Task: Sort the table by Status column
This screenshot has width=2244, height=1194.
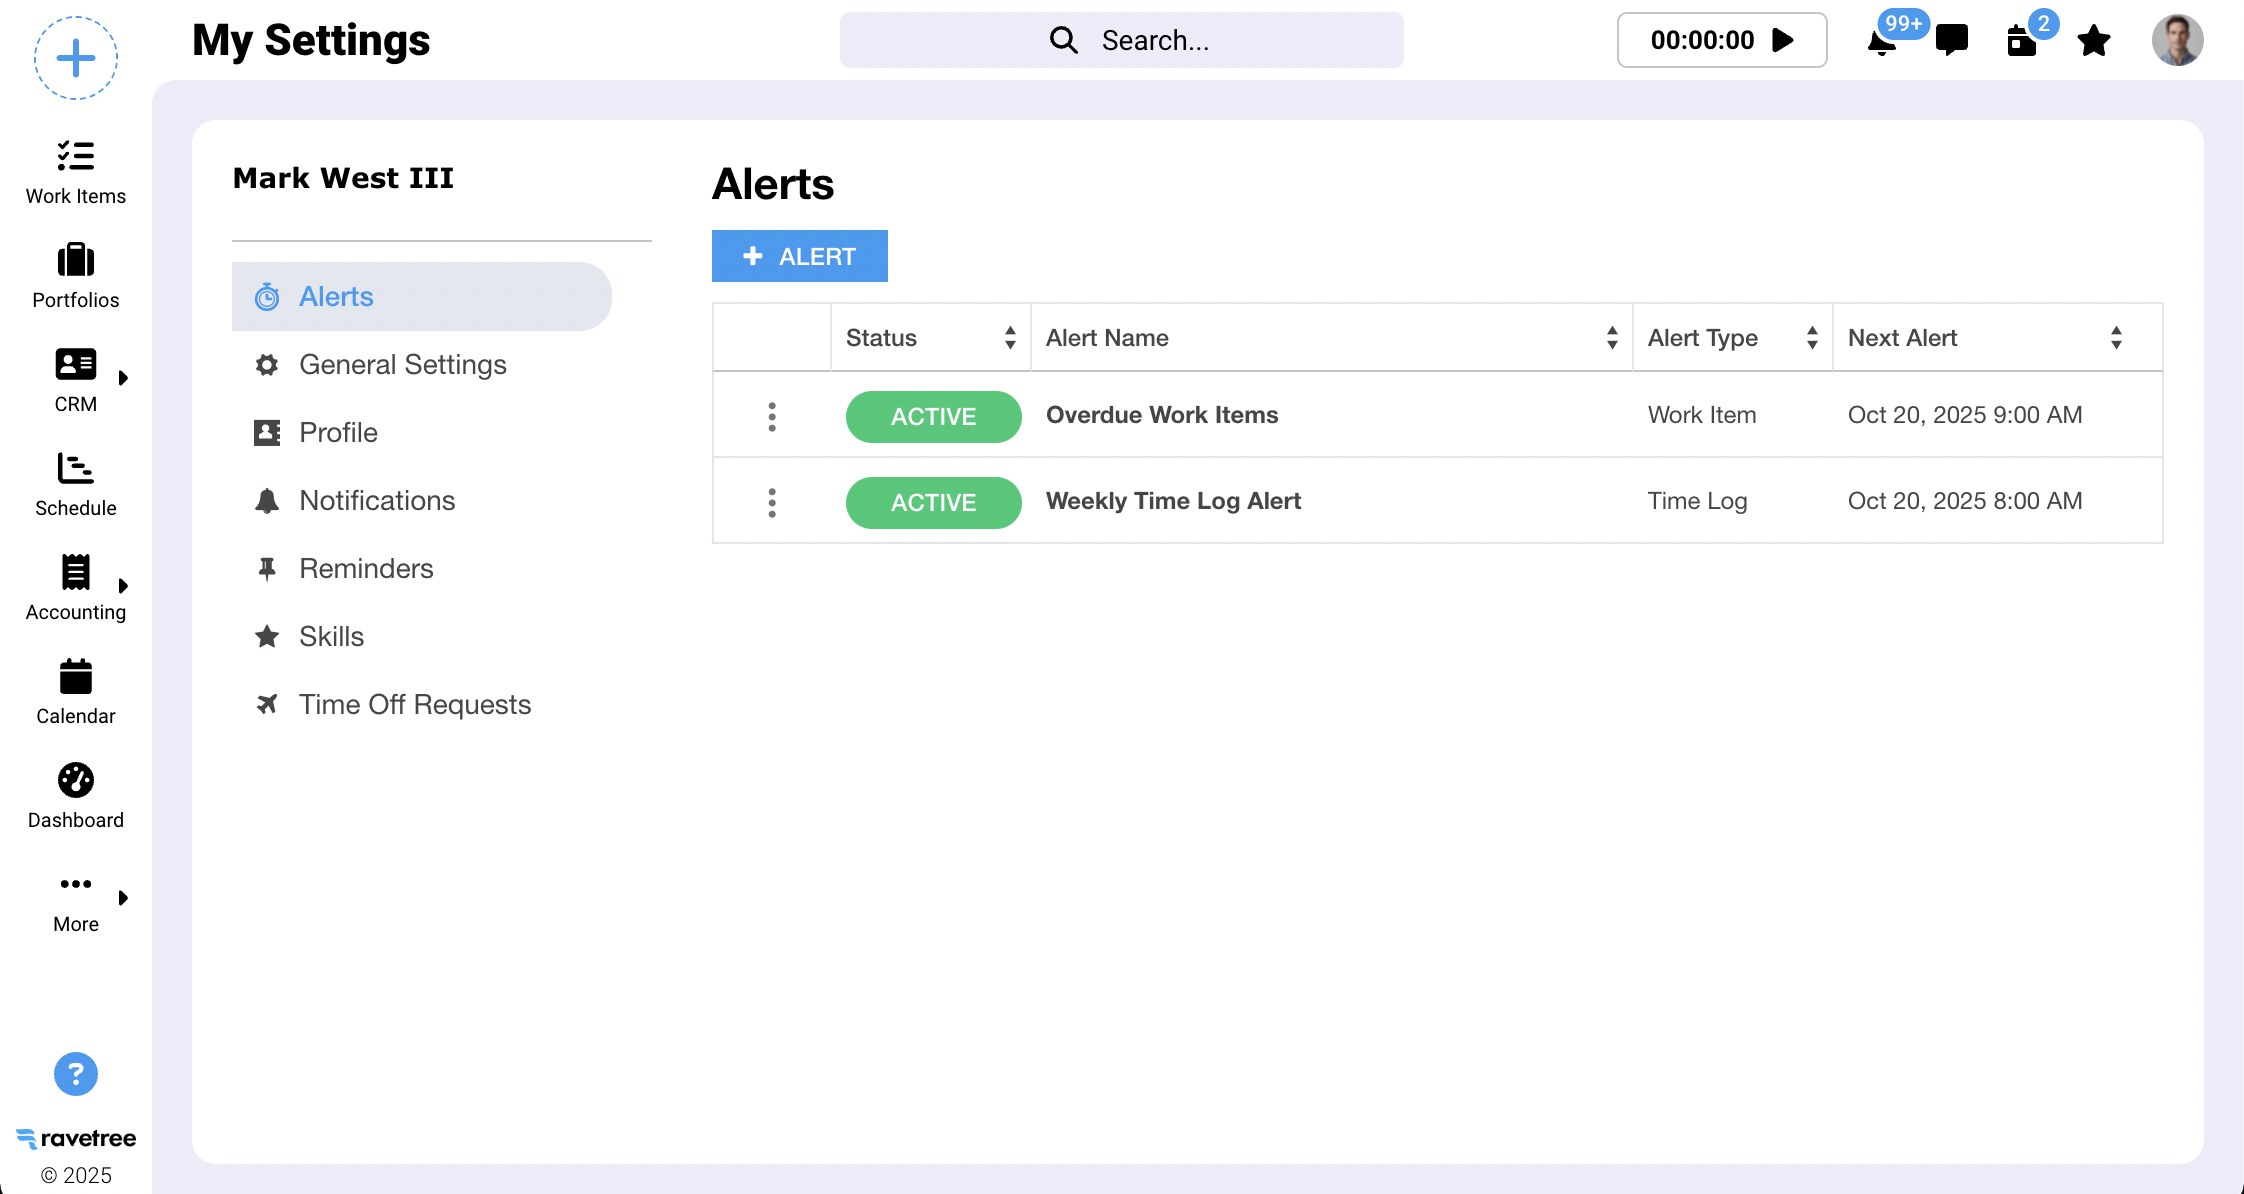Action: pyautogui.click(x=1010, y=338)
